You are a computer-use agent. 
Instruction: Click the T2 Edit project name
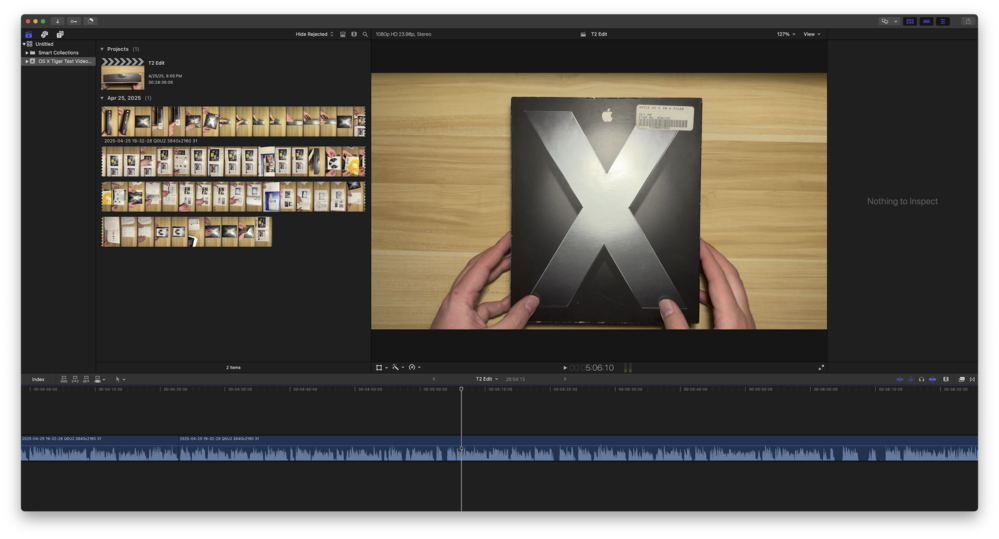pos(156,63)
